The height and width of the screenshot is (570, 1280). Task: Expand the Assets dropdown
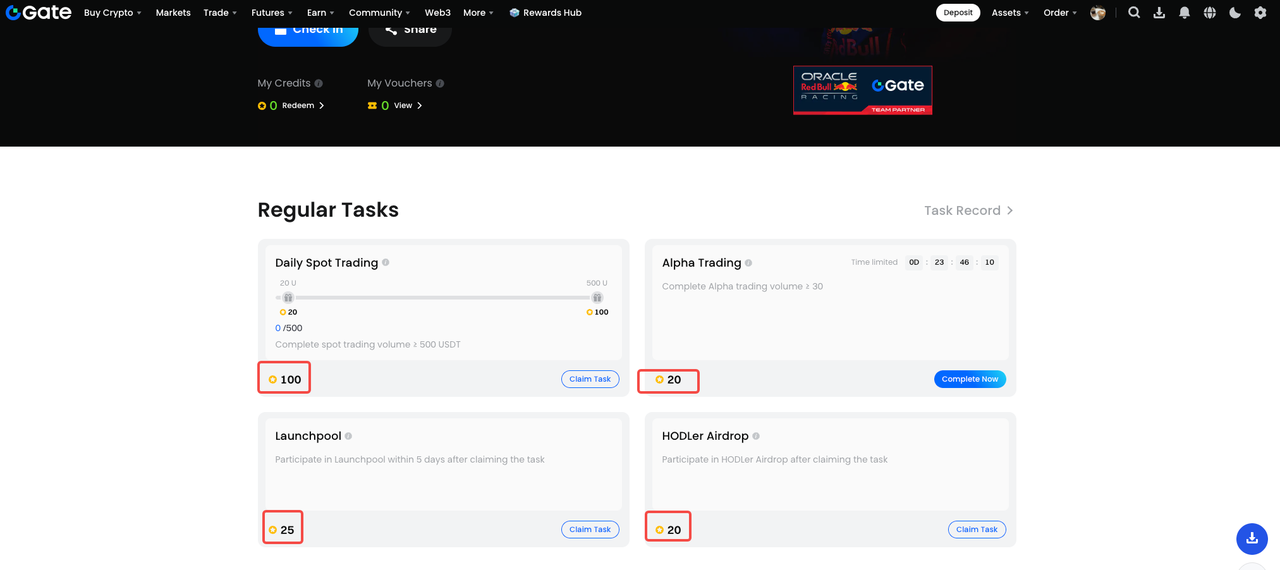(1010, 13)
